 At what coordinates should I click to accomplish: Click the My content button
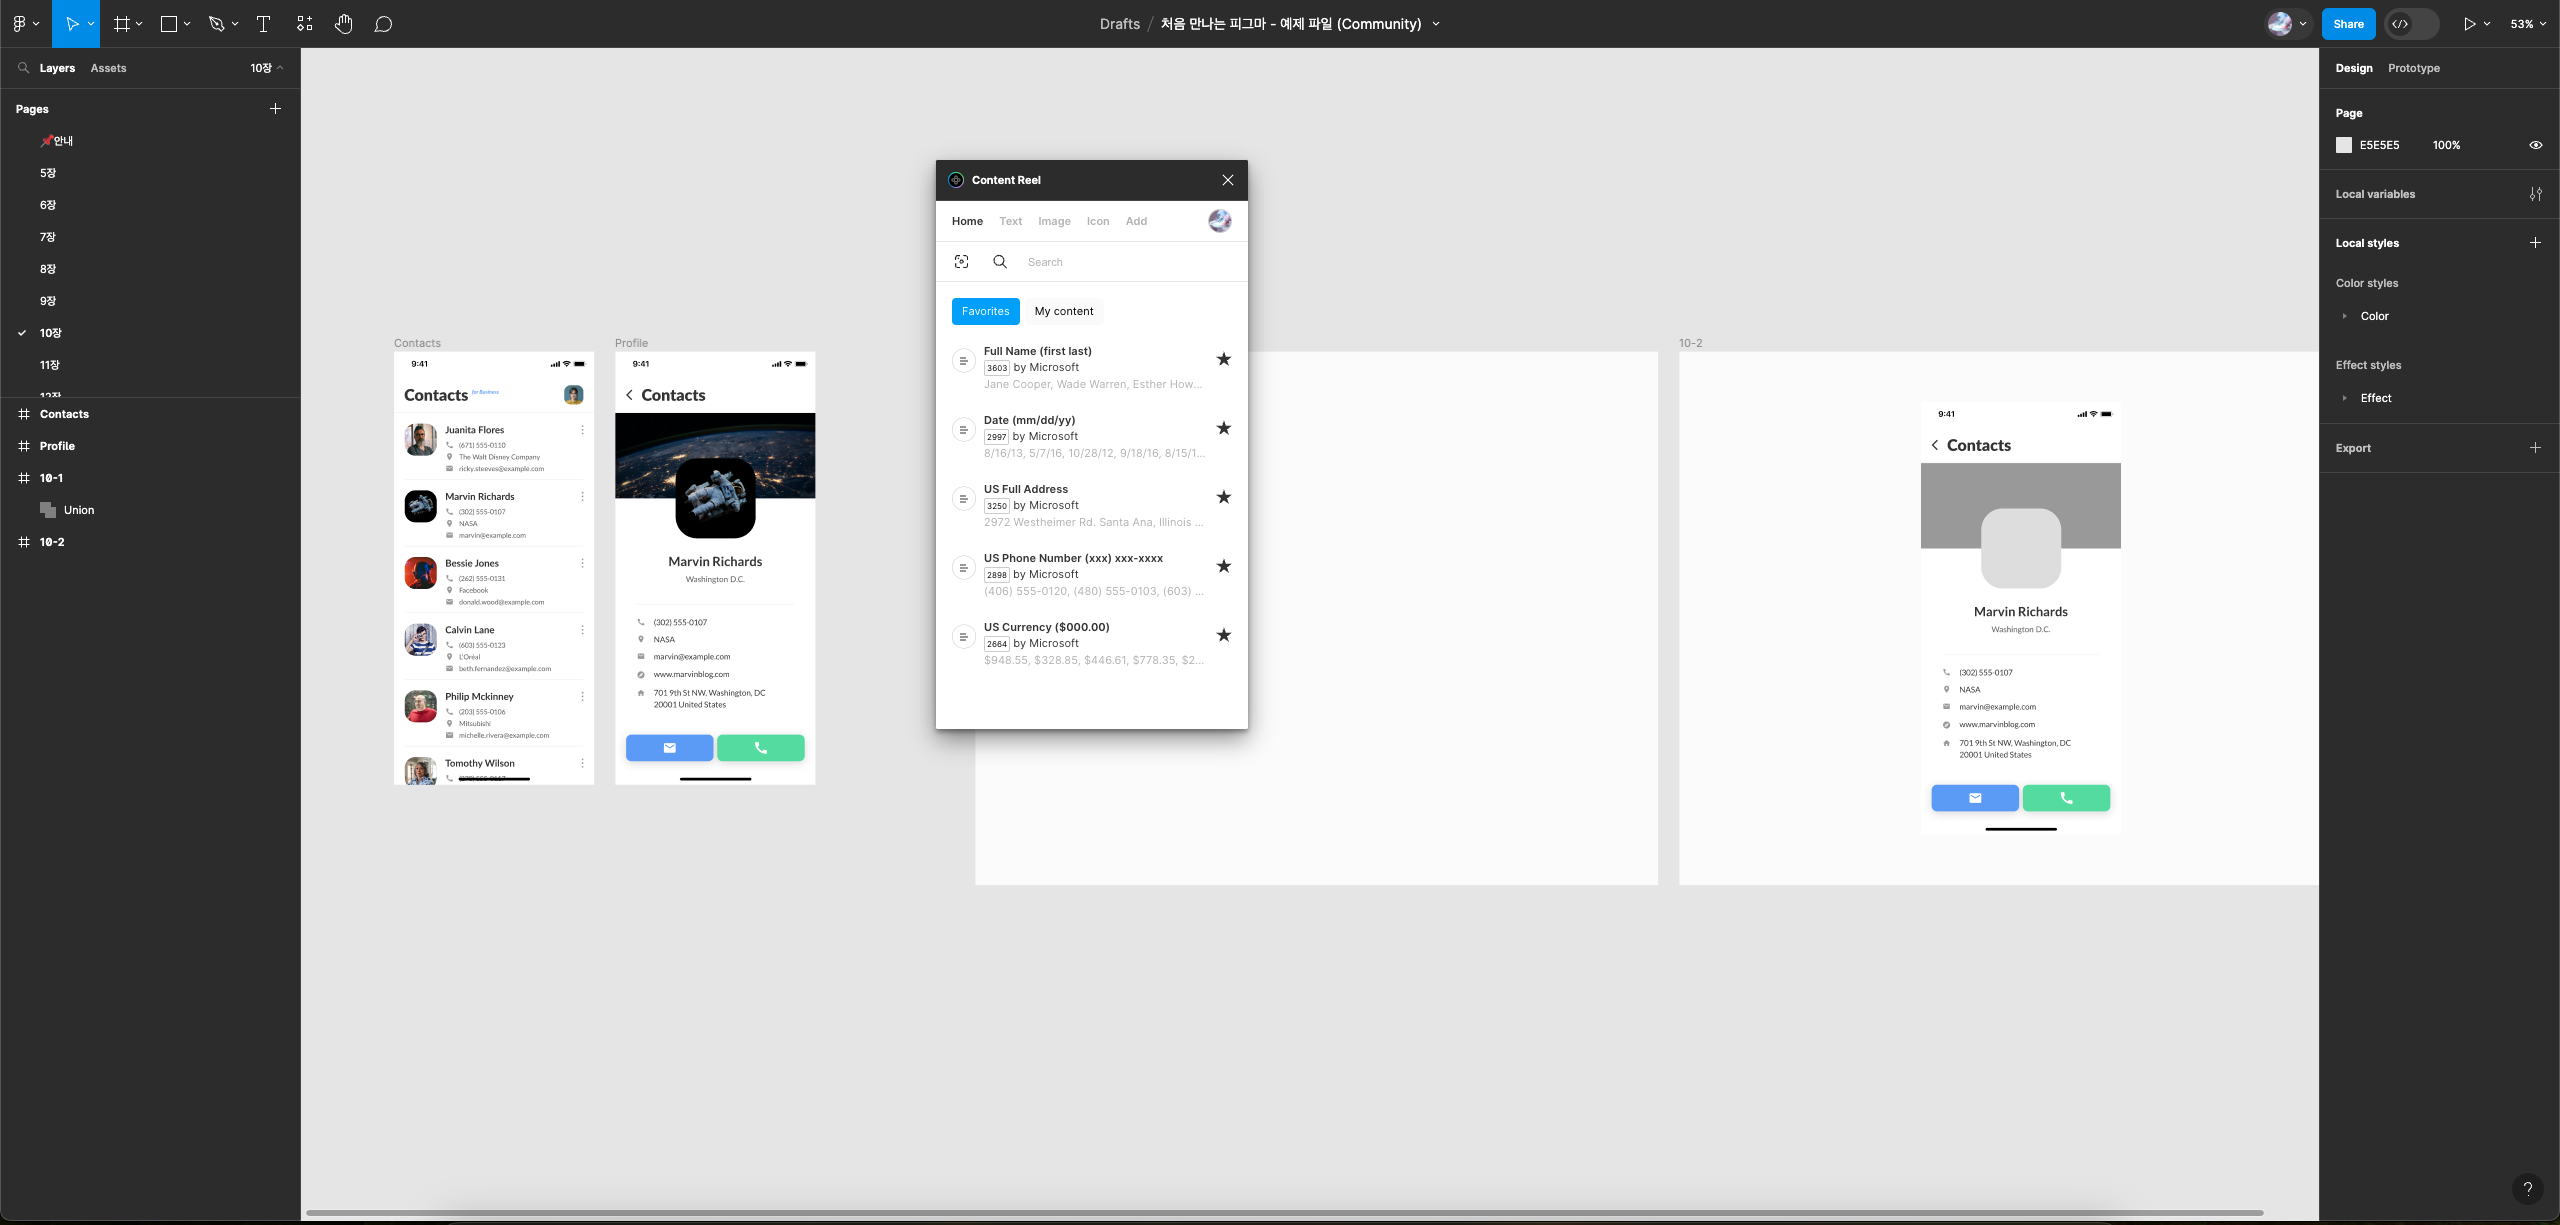[x=1063, y=311]
